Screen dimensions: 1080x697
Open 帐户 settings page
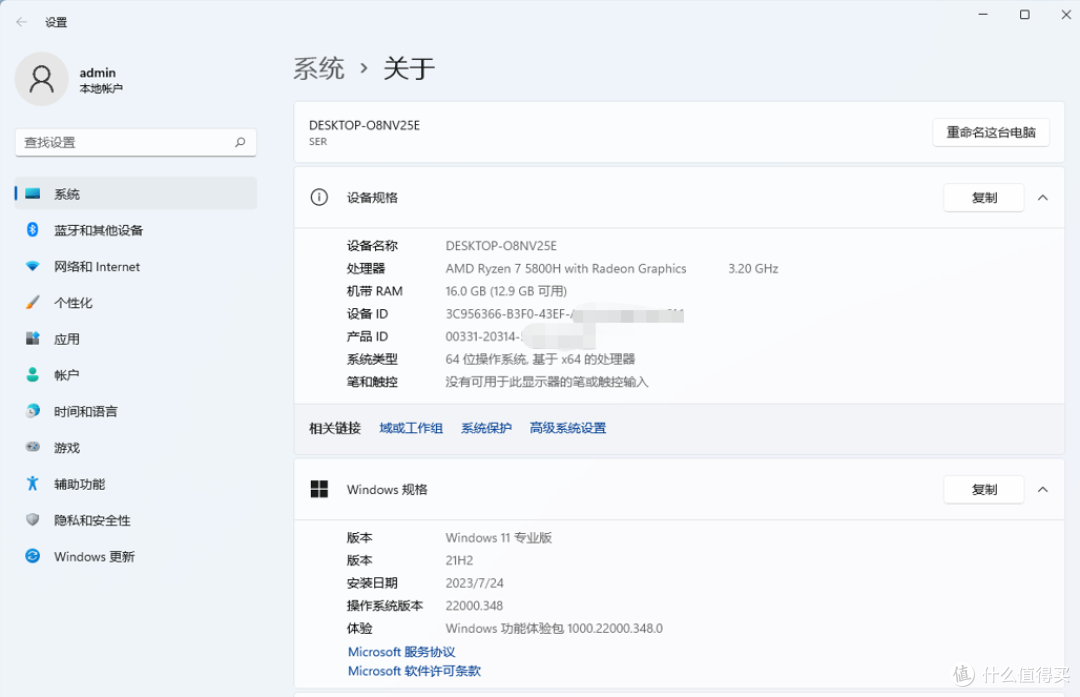pyautogui.click(x=136, y=375)
